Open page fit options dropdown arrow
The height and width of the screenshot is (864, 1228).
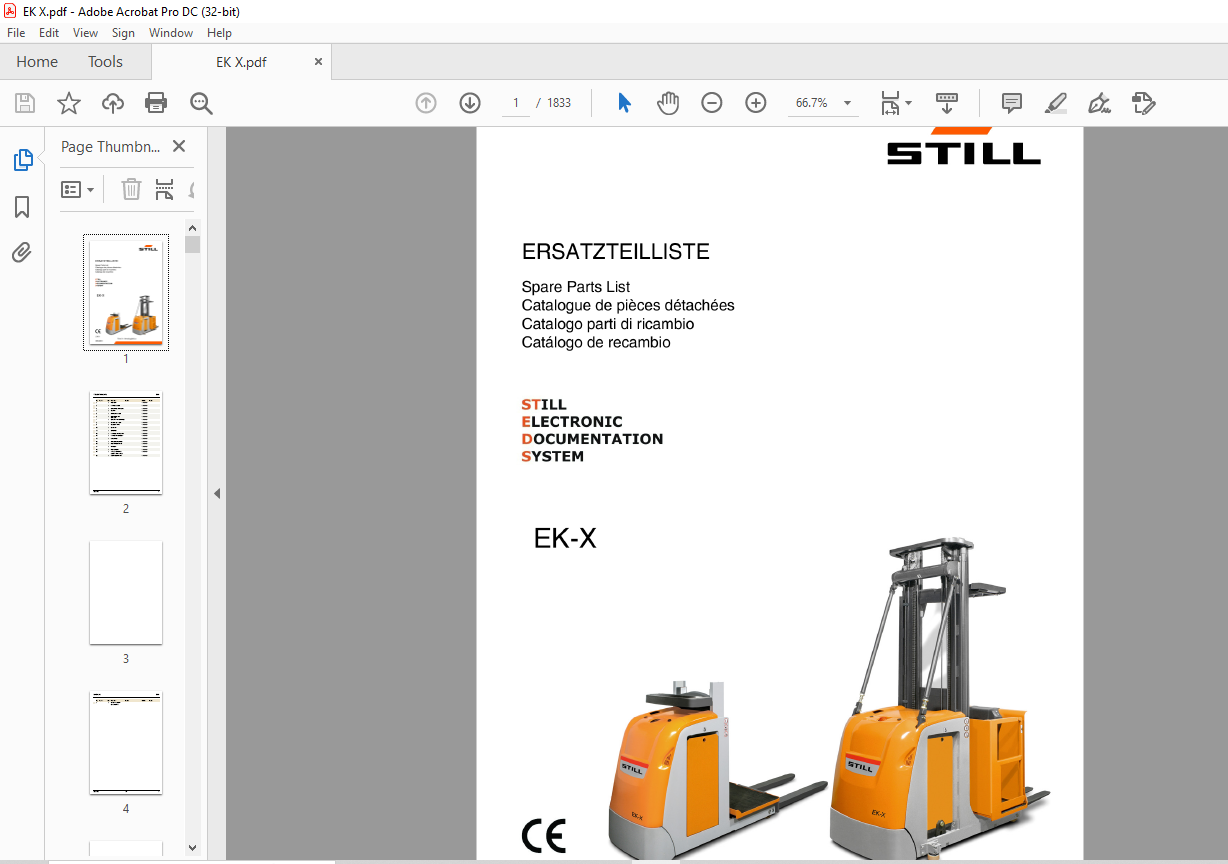coord(908,103)
